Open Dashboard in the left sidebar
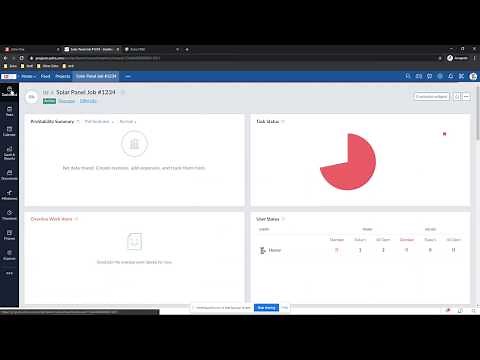480x360 pixels. (9, 91)
